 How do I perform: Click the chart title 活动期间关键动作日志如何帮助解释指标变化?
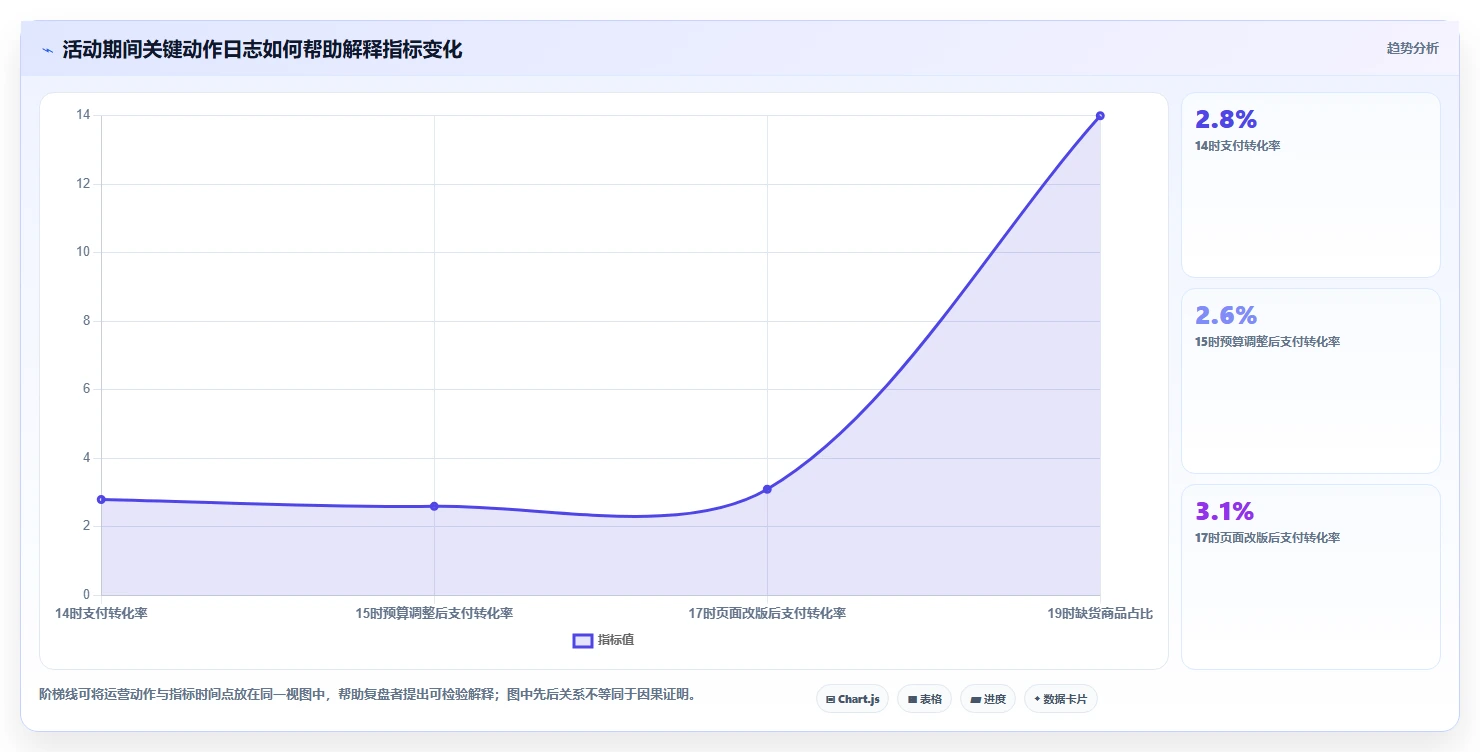[262, 50]
